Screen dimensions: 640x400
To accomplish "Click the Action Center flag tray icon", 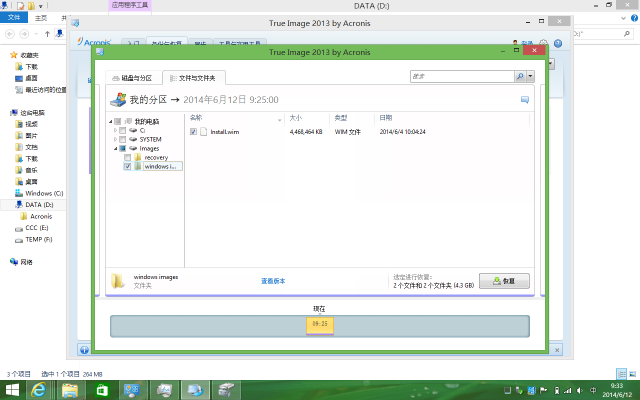I will click(543, 391).
